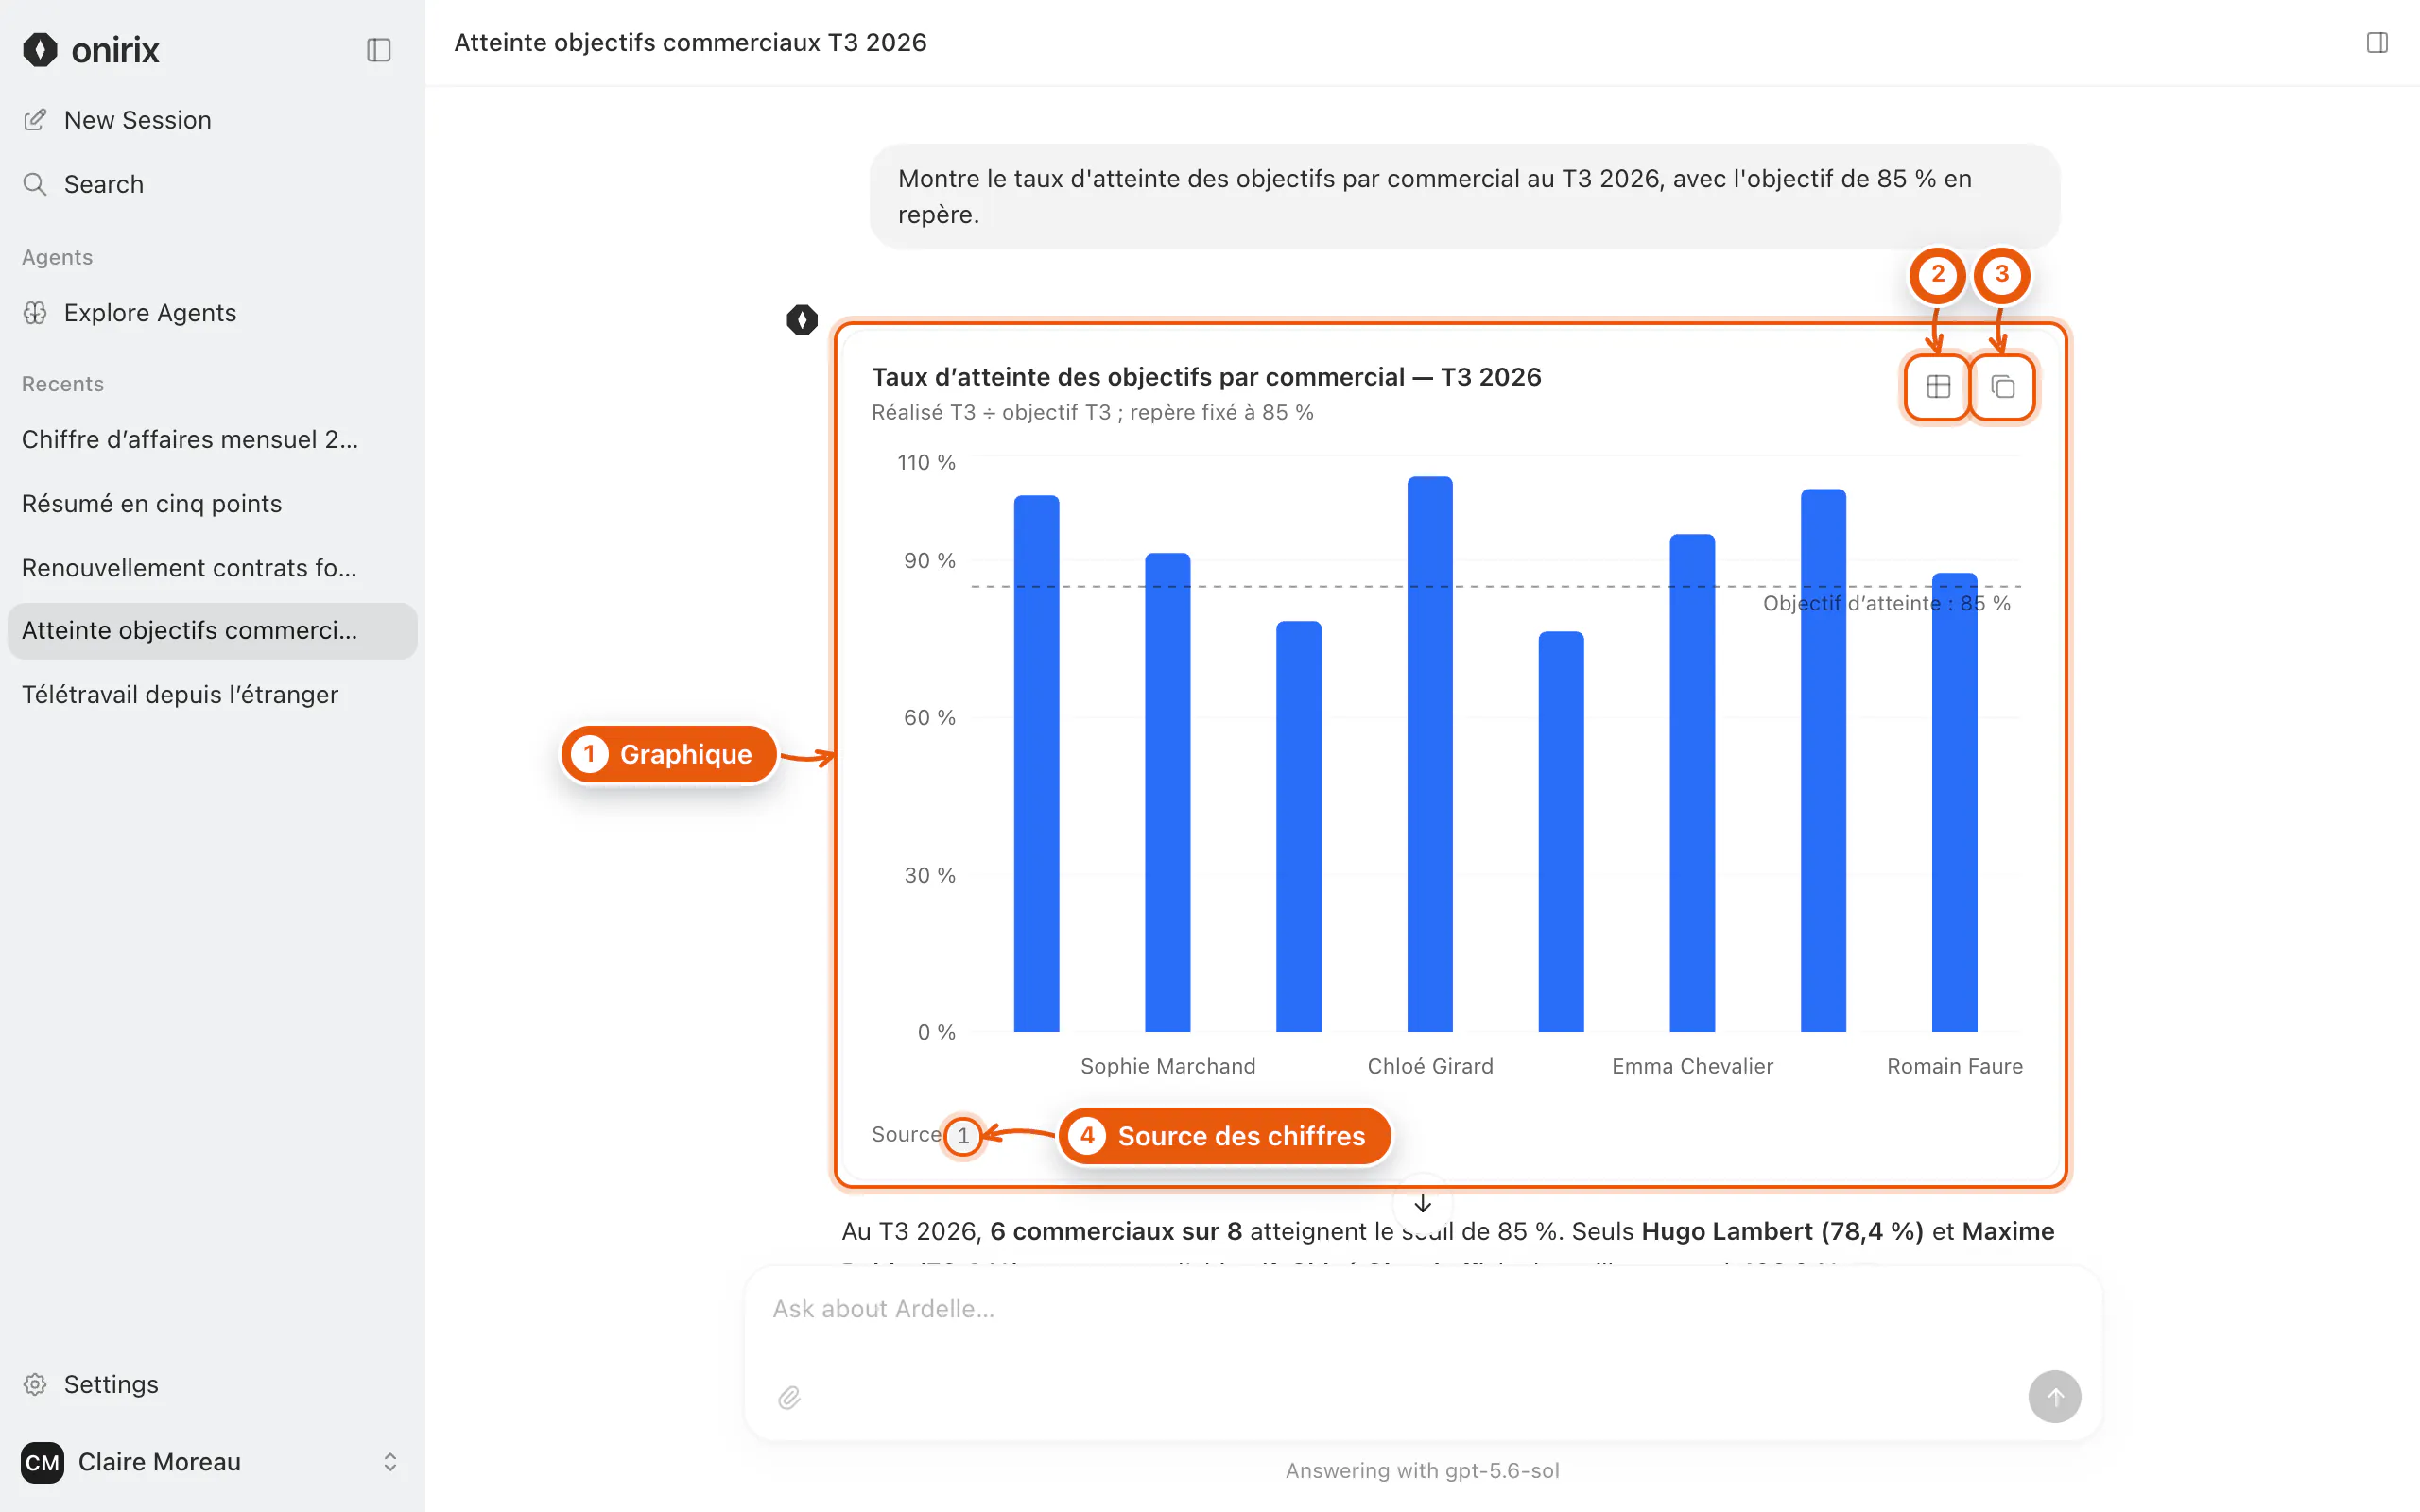Open Search in the sidebar
2420x1512 pixels.
211,184
